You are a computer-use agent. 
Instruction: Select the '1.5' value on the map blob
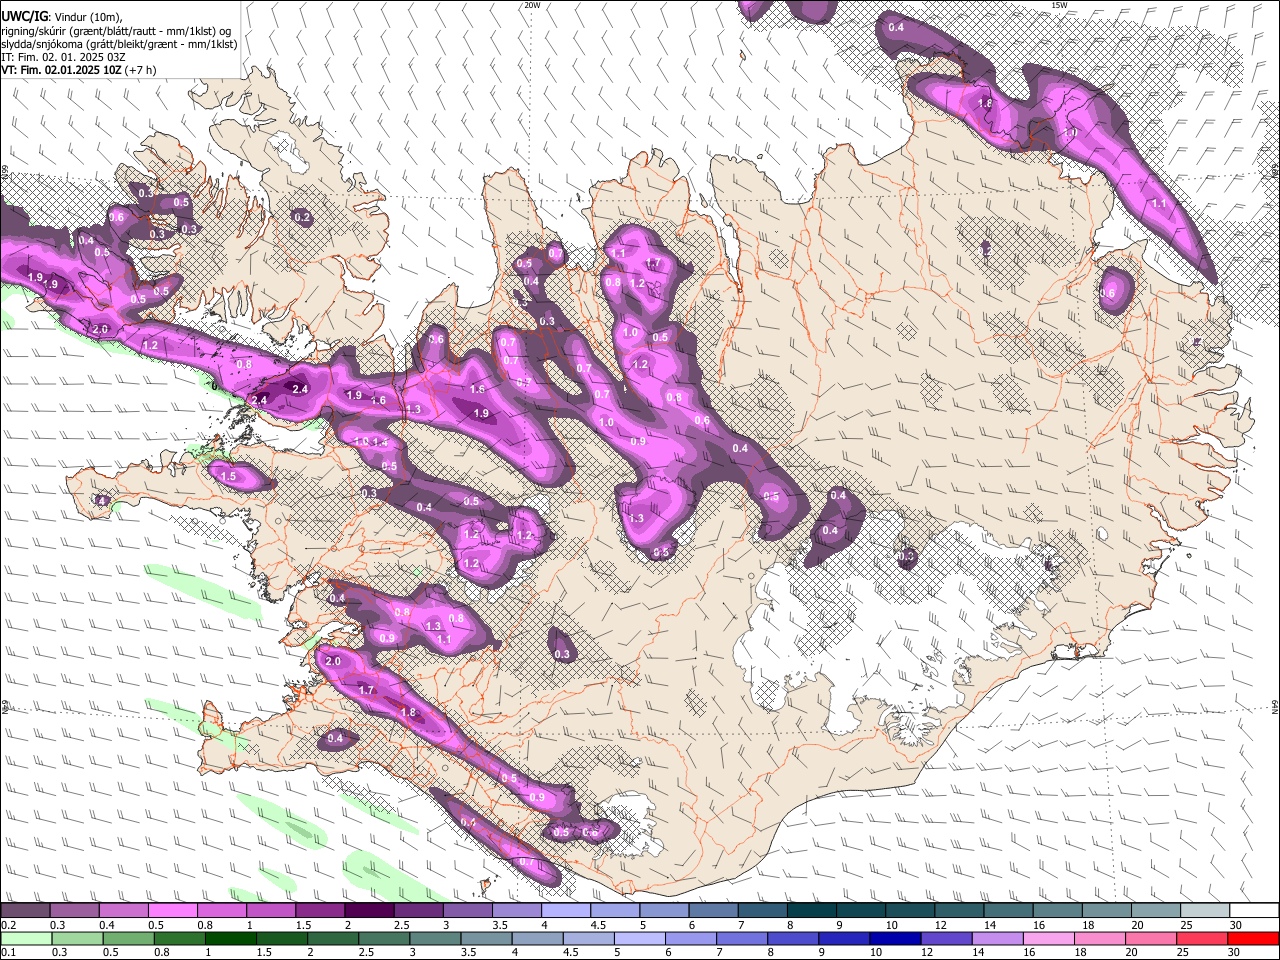(229, 477)
